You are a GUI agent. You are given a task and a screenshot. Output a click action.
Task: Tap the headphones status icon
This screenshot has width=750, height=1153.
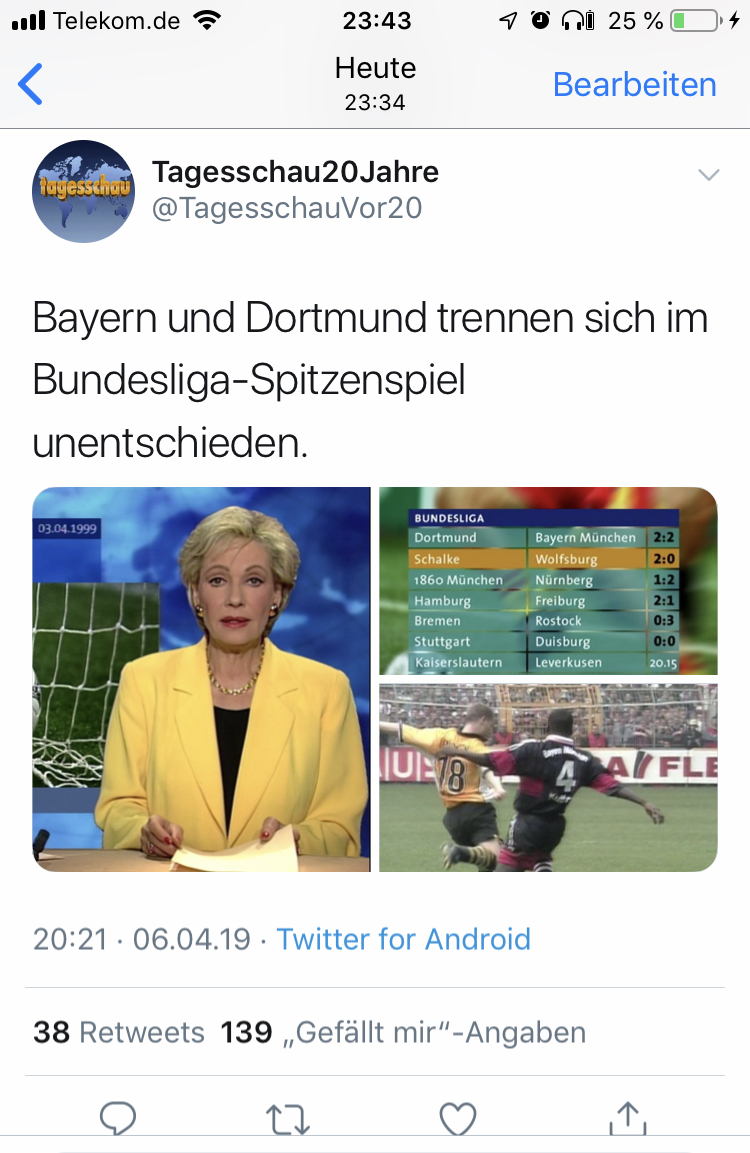578,21
